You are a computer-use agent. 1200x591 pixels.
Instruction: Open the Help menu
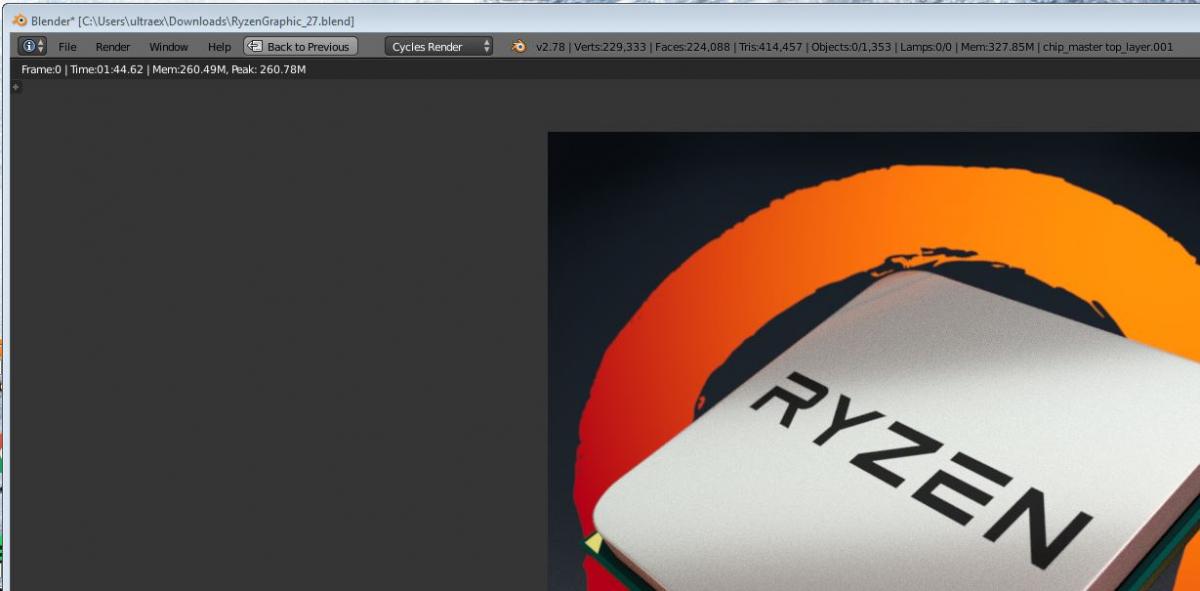tap(219, 47)
